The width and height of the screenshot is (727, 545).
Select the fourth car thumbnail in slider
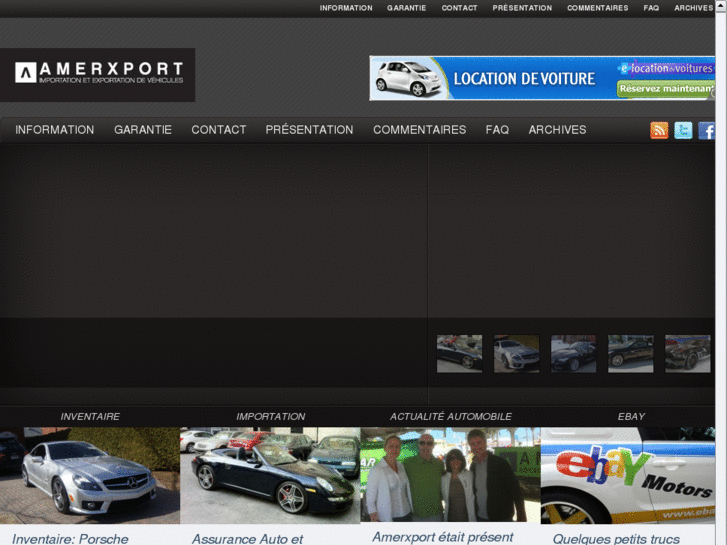(630, 354)
